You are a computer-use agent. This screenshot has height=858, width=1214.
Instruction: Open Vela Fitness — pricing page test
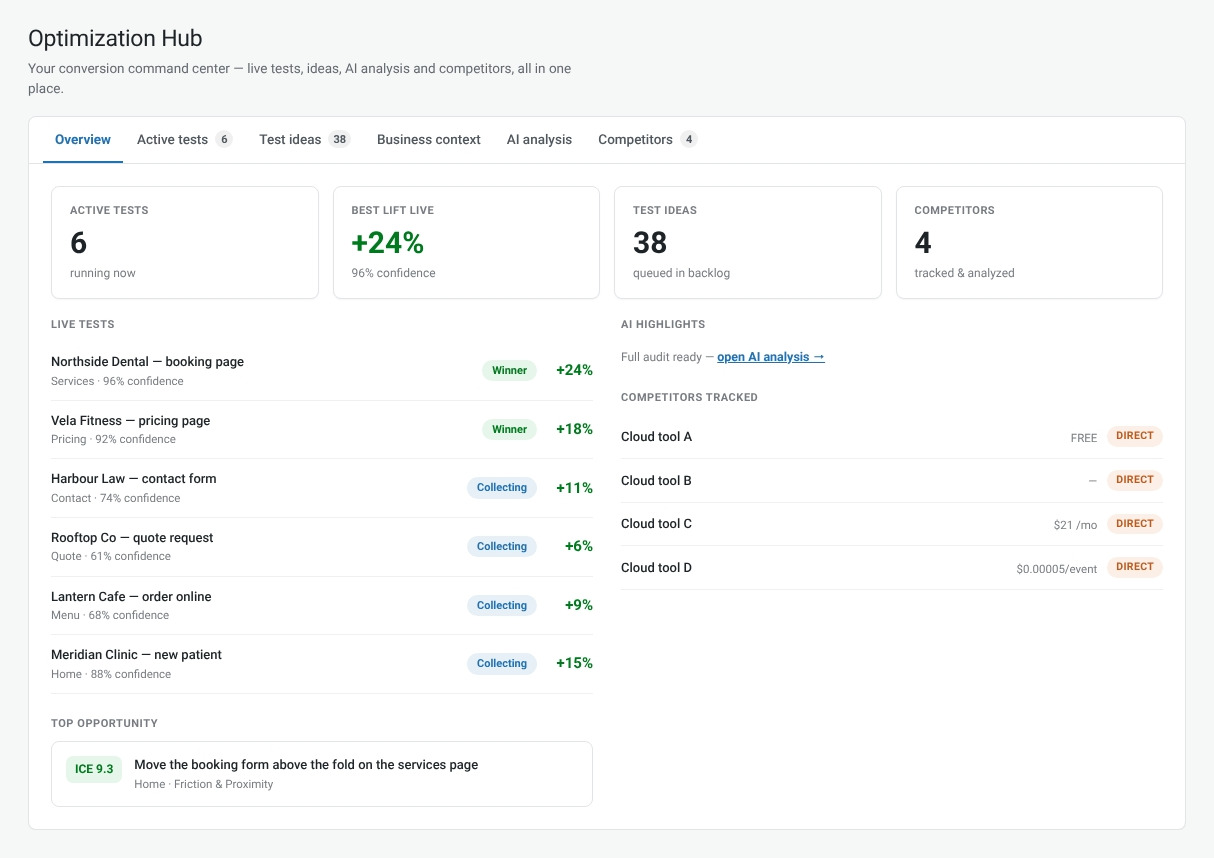tap(322, 430)
